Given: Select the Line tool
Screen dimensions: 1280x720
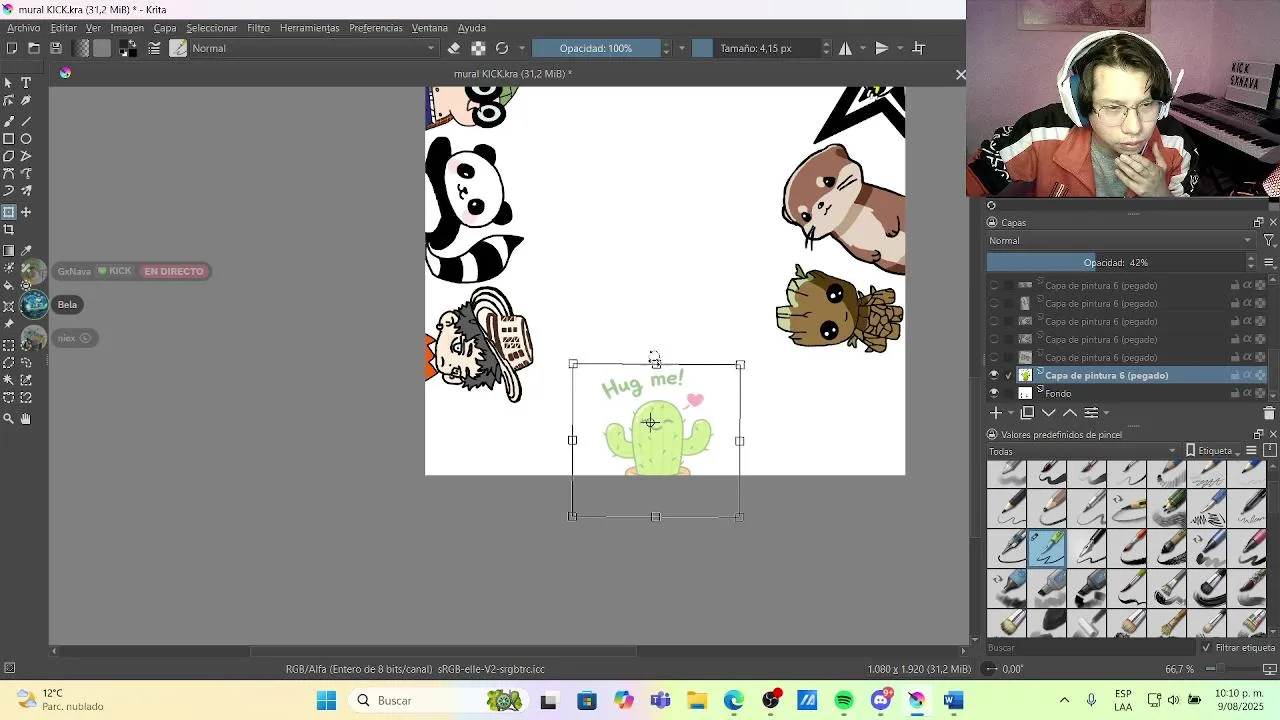Looking at the screenshot, I should point(26,120).
